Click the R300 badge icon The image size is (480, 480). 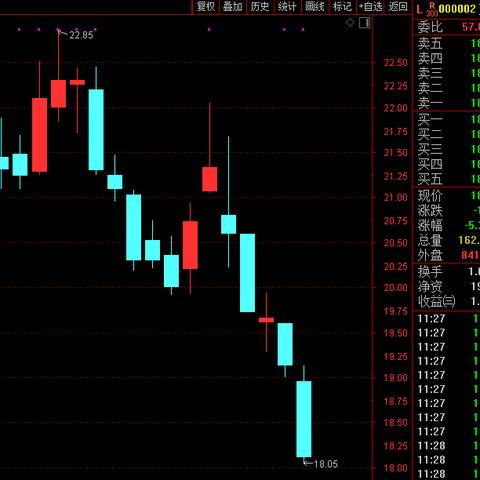point(432,9)
